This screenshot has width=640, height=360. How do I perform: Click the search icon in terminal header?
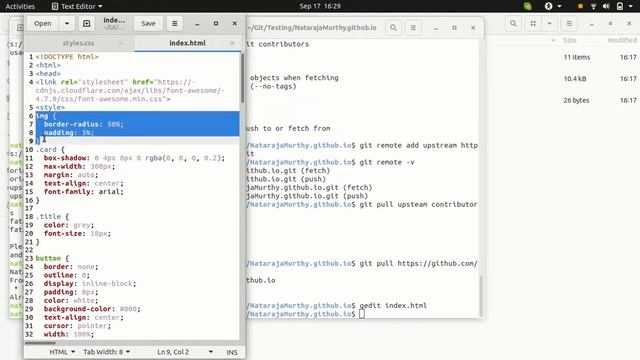pyautogui.click(x=393, y=28)
